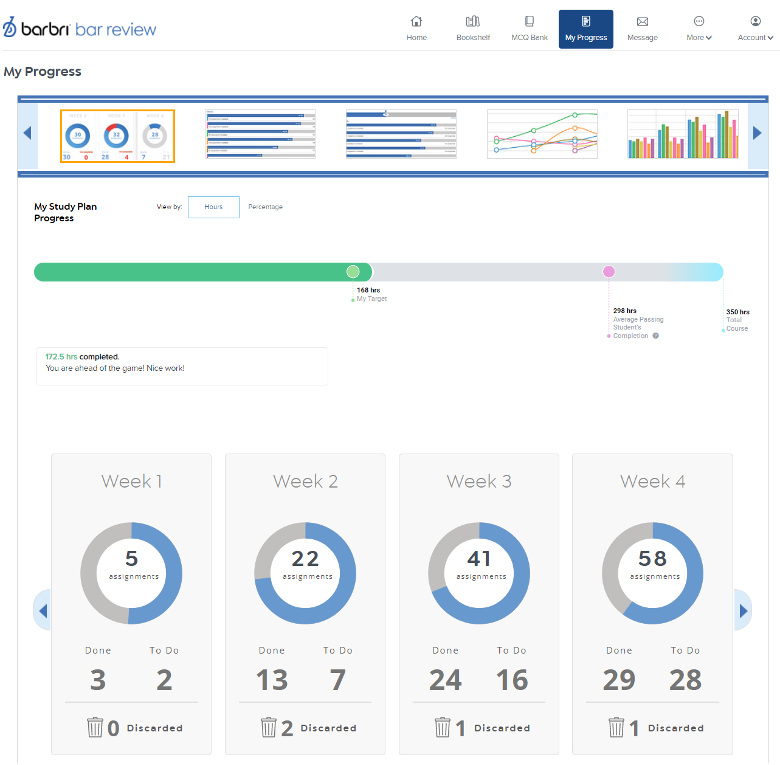Click the Home icon in navigation
The height and width of the screenshot is (765, 780).
click(x=416, y=22)
